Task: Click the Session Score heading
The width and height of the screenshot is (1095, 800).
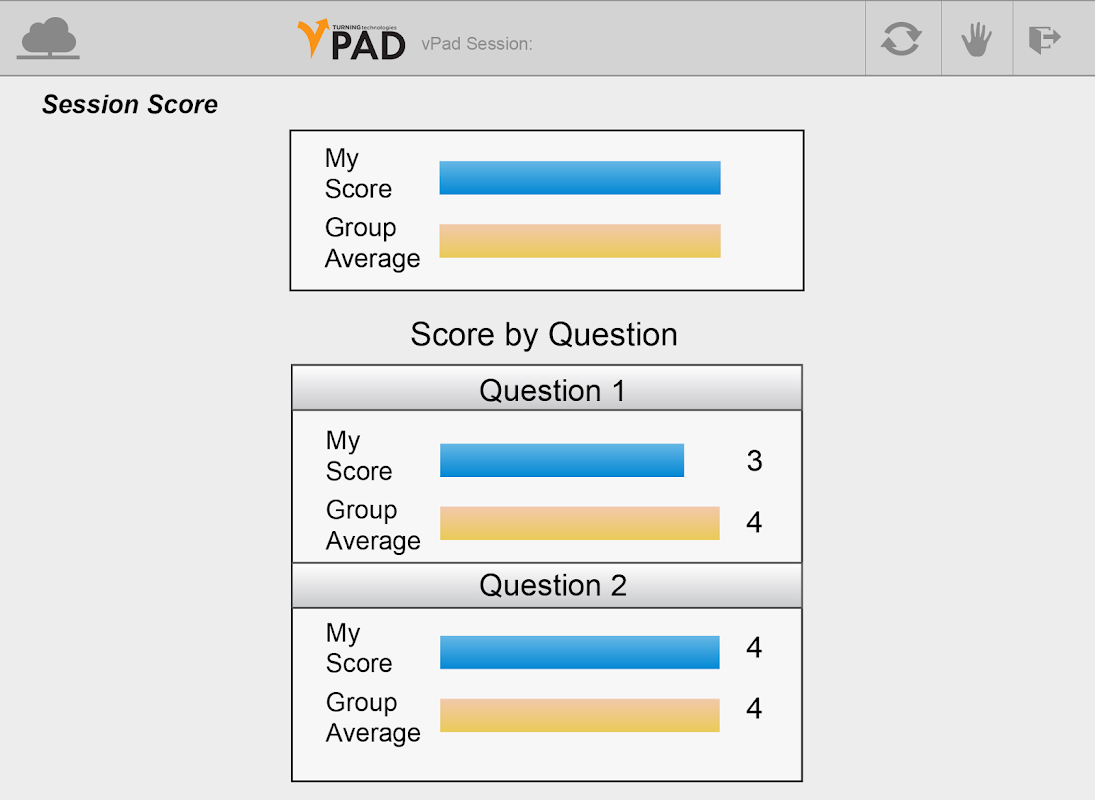Action: click(130, 104)
